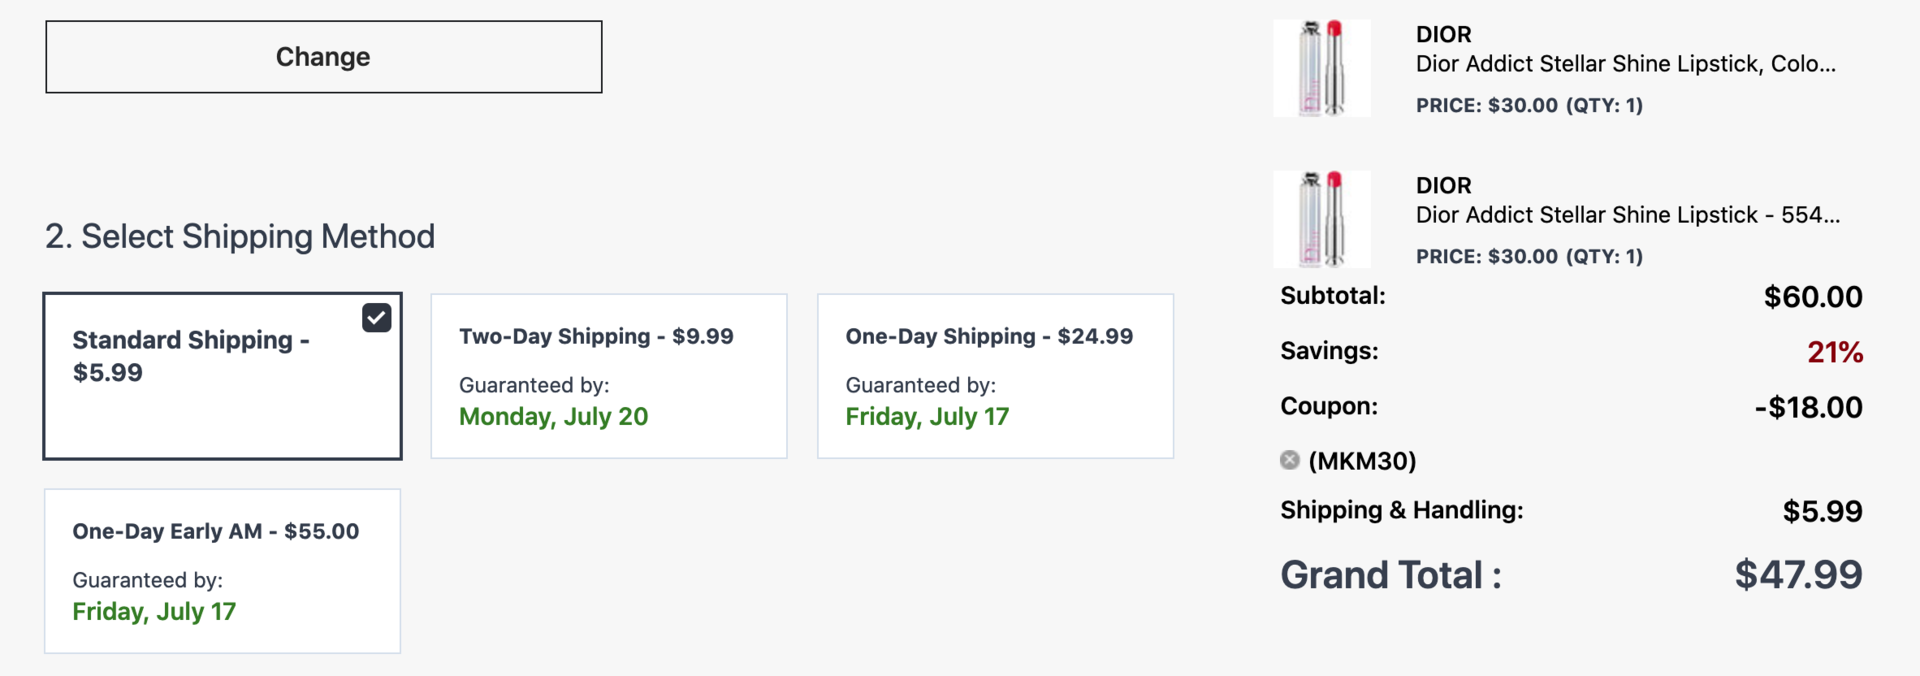
Task: Pick One-Day Early AM shipping option
Action: 222,571
